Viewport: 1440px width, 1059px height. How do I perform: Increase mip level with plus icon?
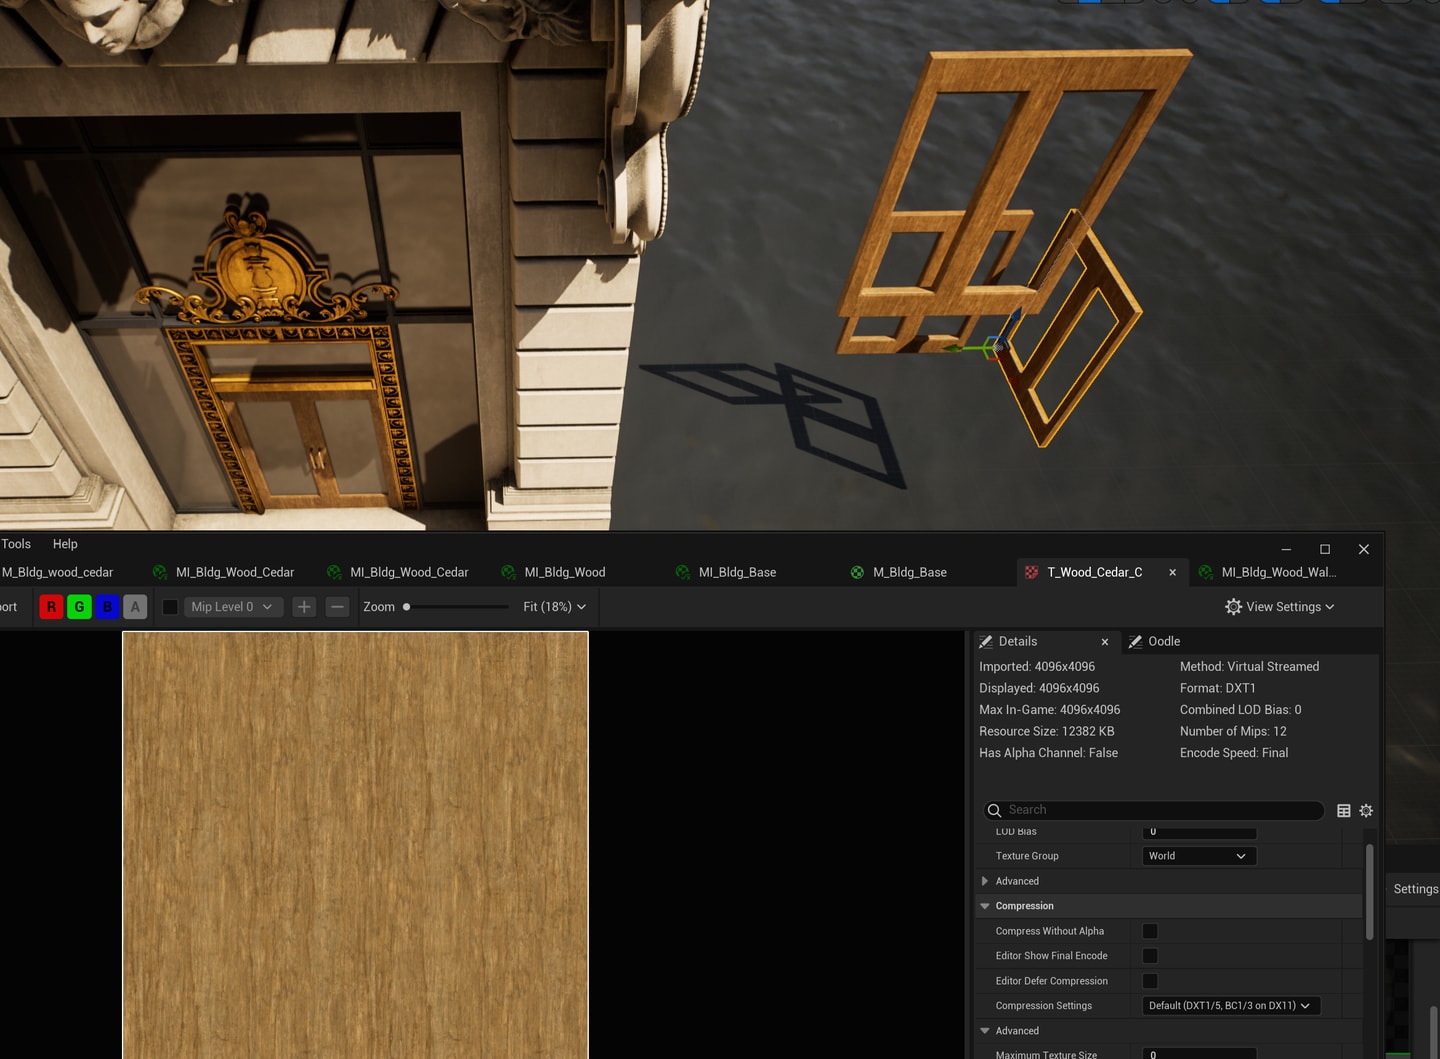[304, 607]
